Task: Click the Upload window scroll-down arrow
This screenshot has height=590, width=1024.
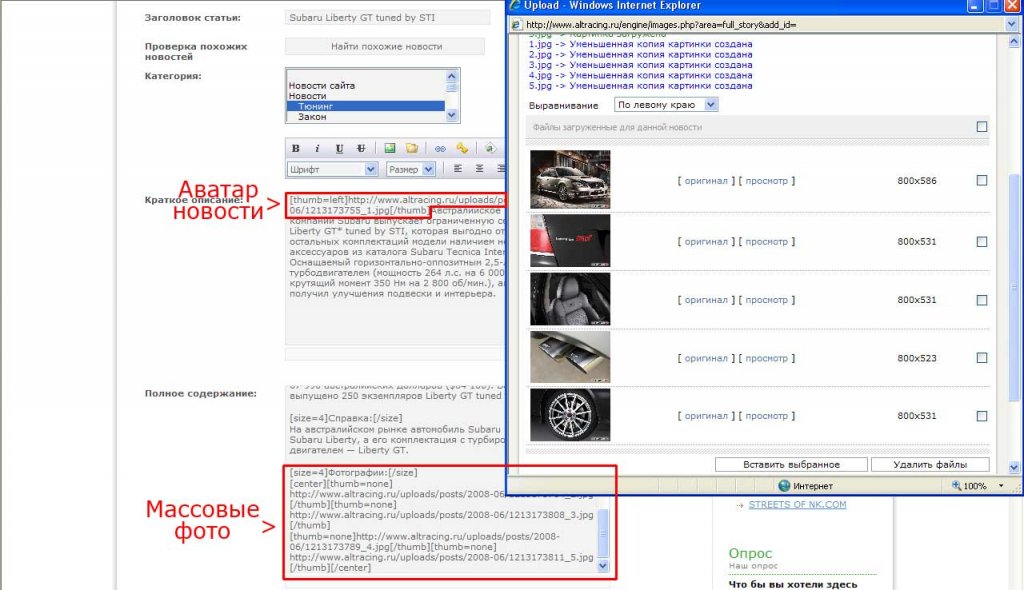Action: point(1014,467)
